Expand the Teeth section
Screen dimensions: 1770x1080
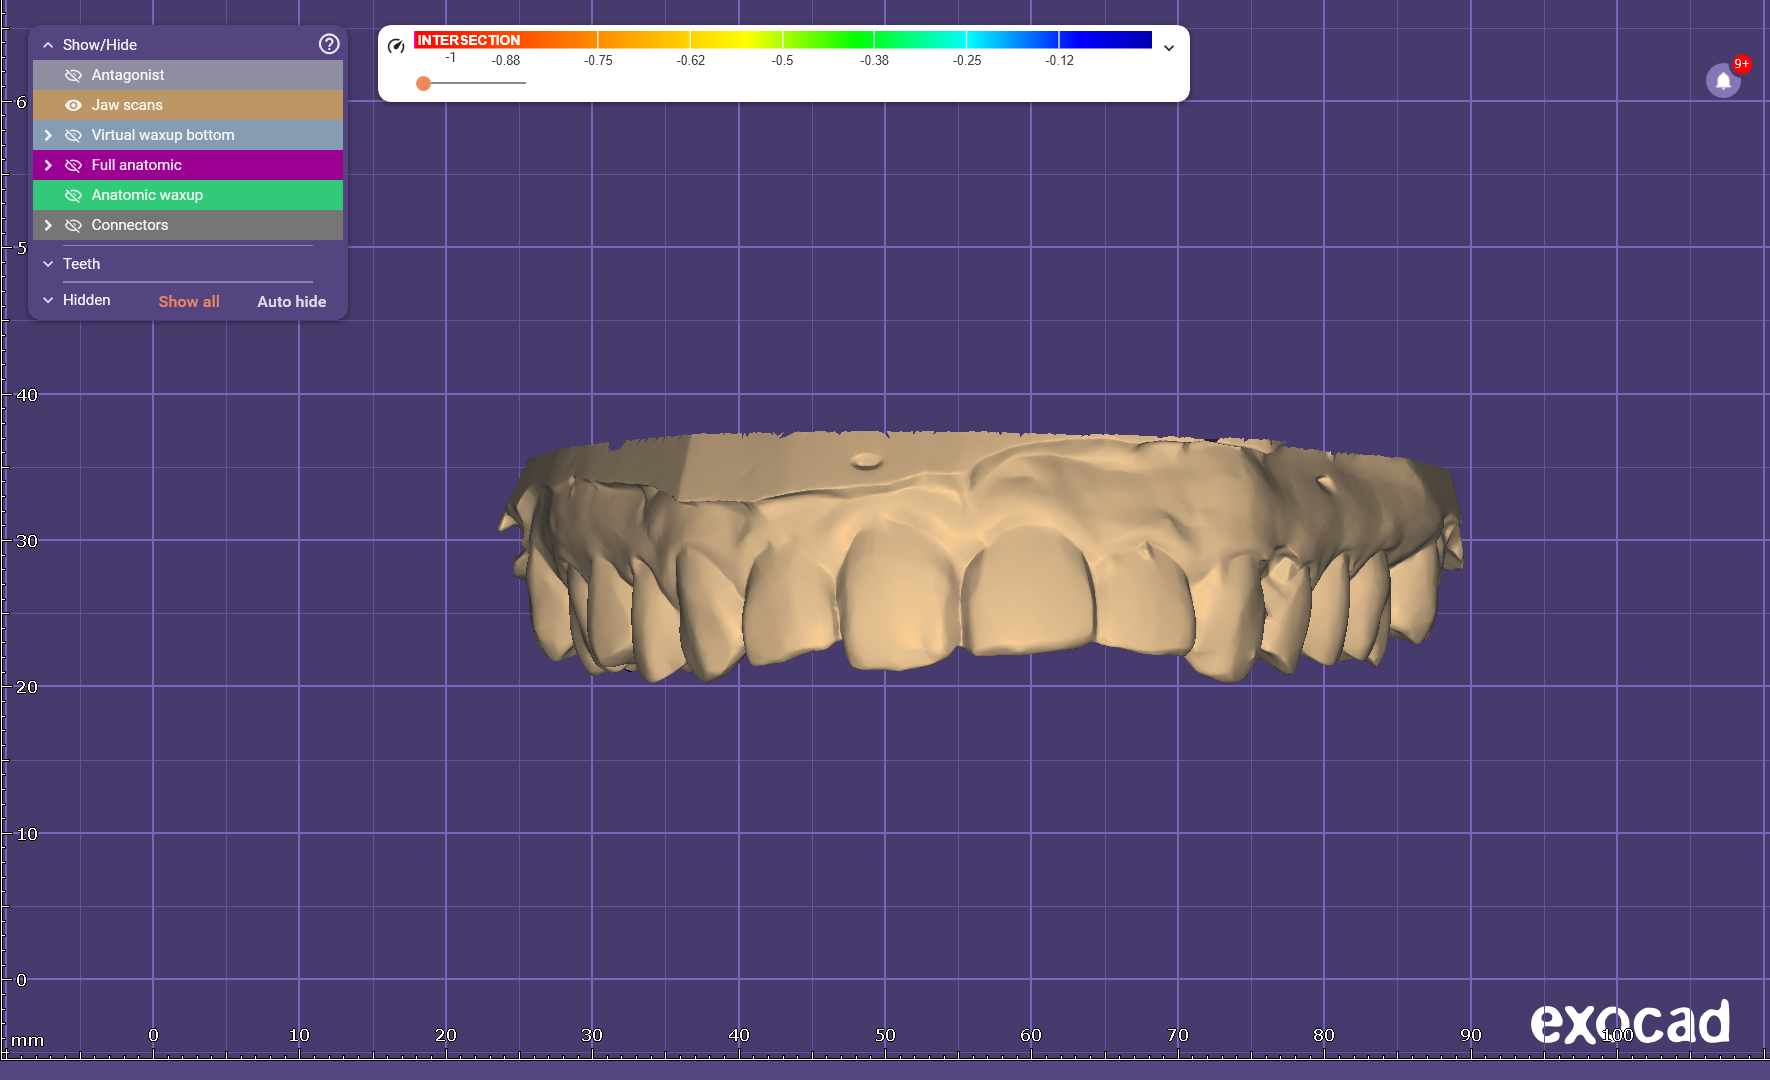coord(48,264)
